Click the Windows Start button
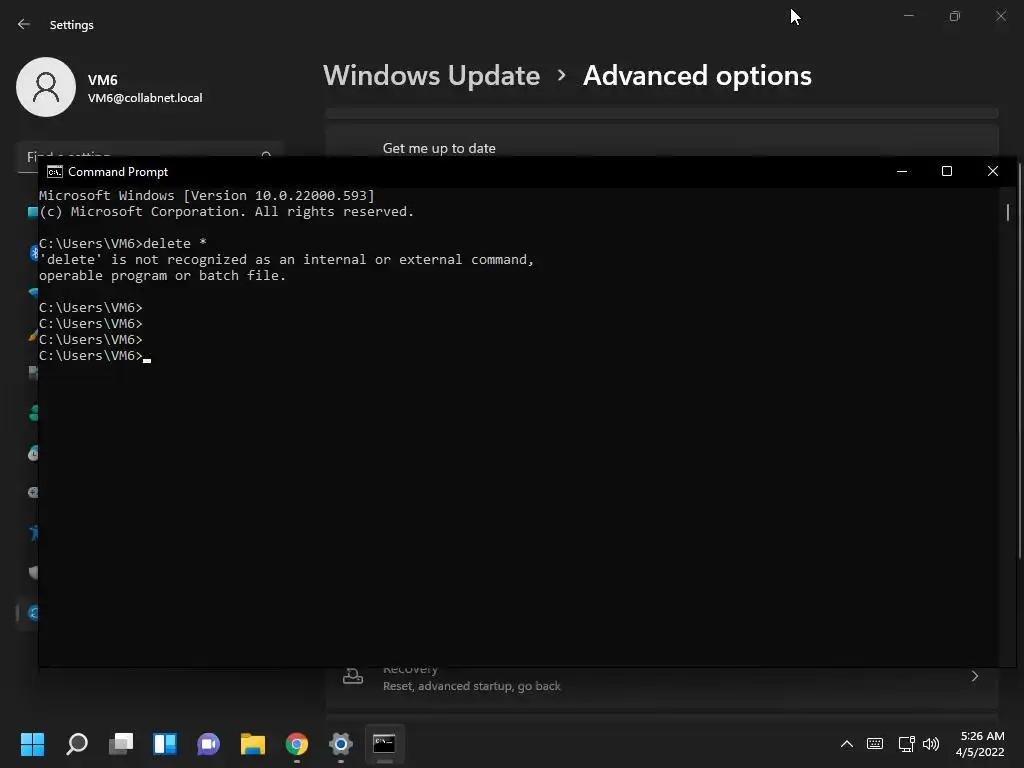Image resolution: width=1024 pixels, height=768 pixels. (32, 744)
